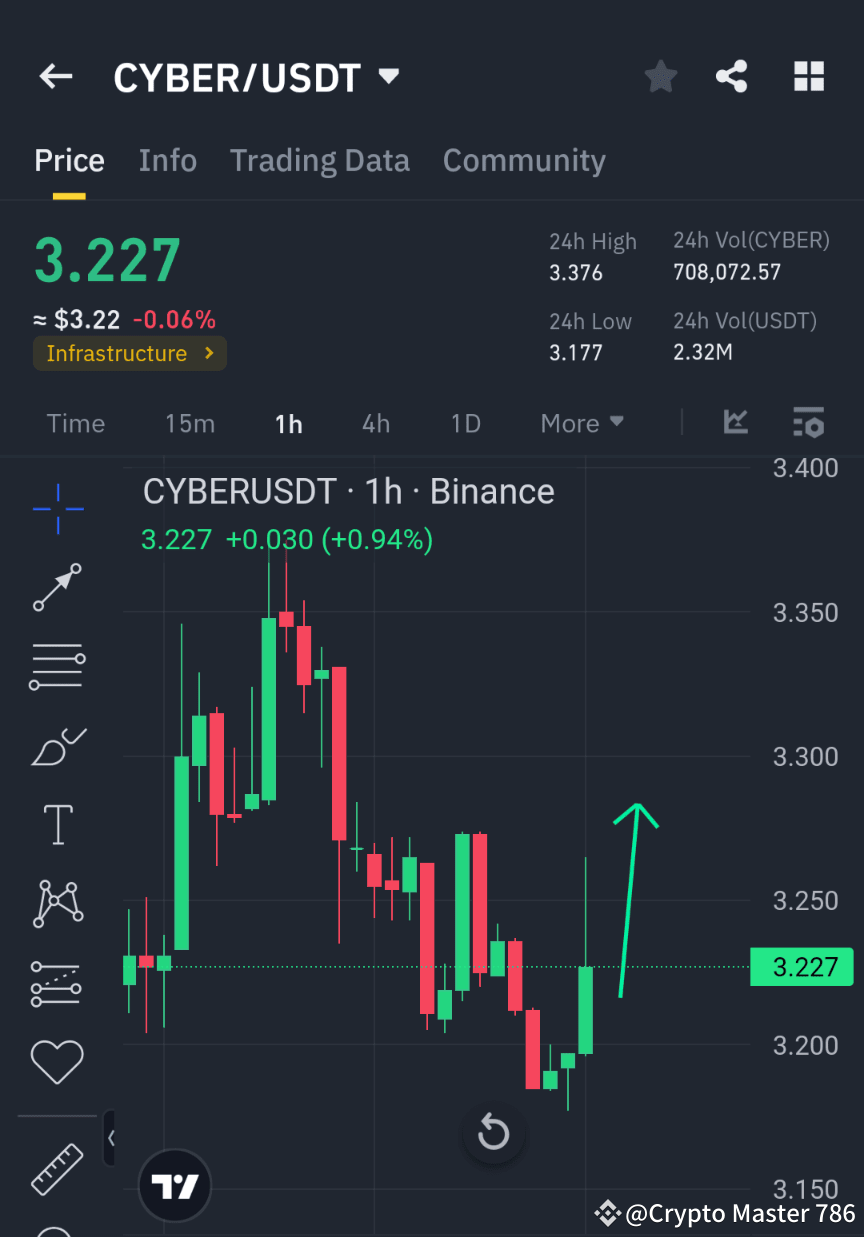Click the green 3.227 price label
Image resolution: width=864 pixels, height=1237 pixels.
pos(801,966)
